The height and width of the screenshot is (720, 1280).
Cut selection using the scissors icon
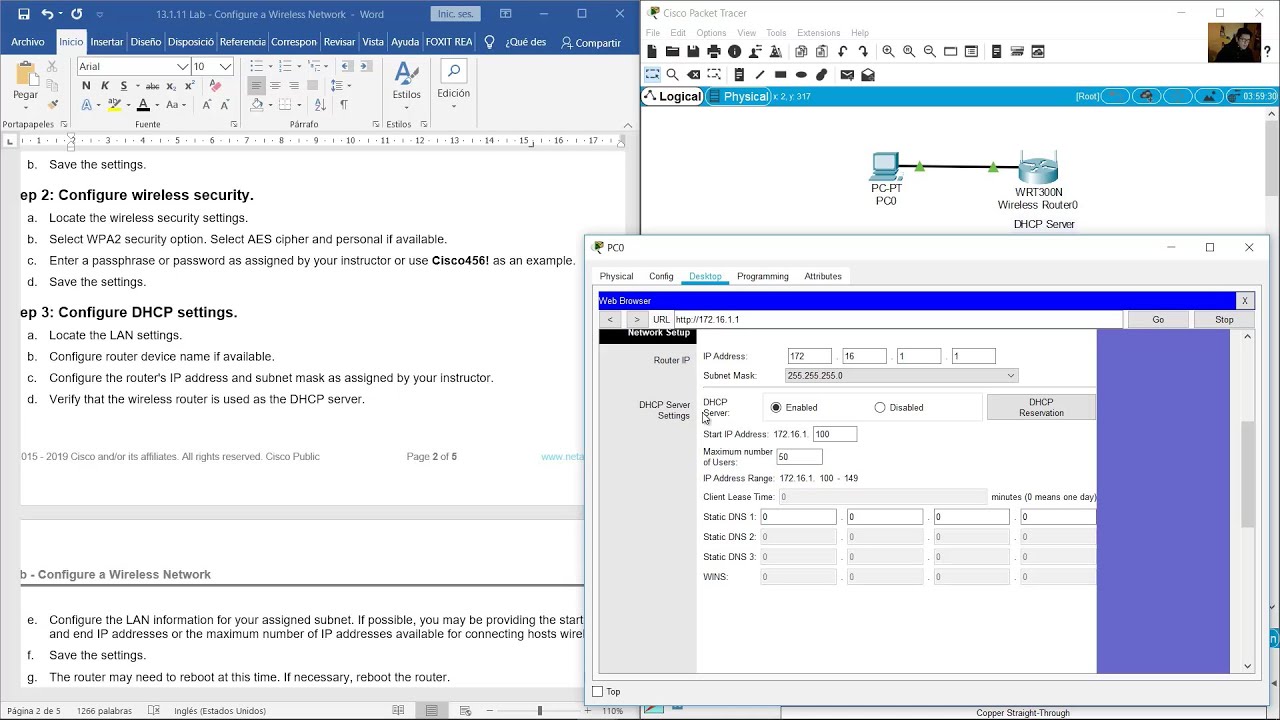[53, 66]
